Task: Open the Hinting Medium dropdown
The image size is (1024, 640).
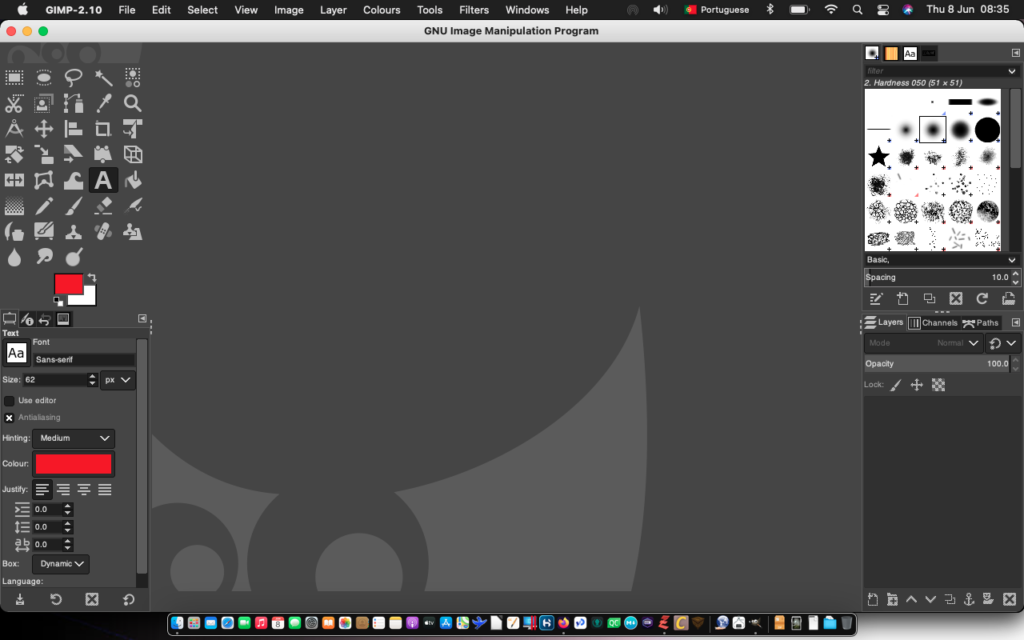Action: tap(74, 438)
